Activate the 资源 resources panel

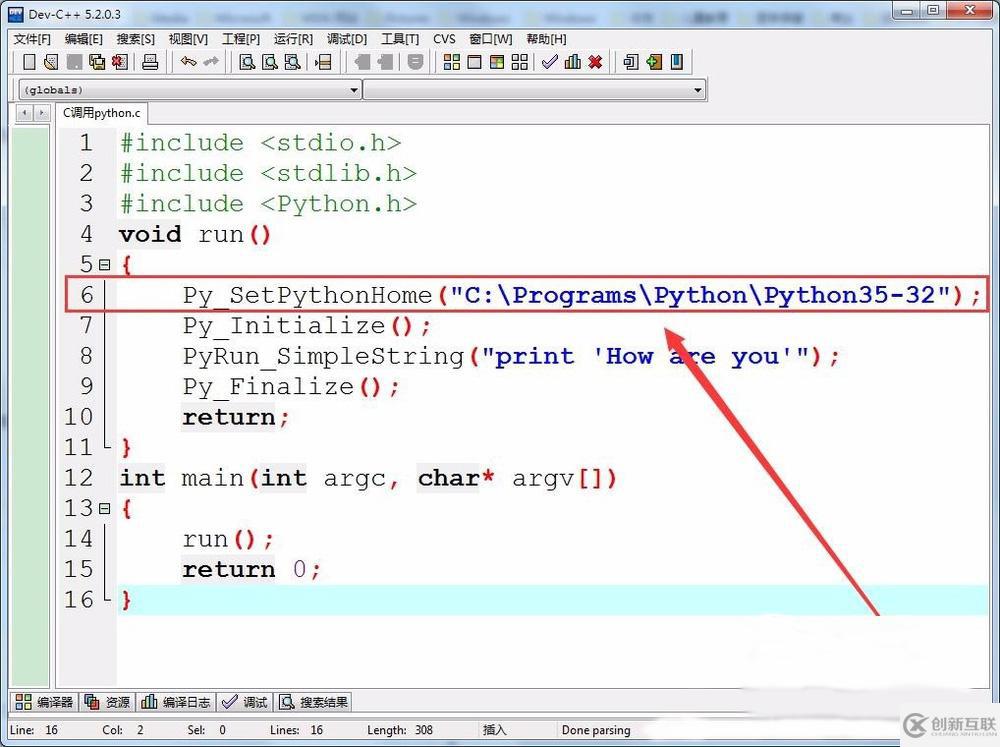tap(107, 701)
